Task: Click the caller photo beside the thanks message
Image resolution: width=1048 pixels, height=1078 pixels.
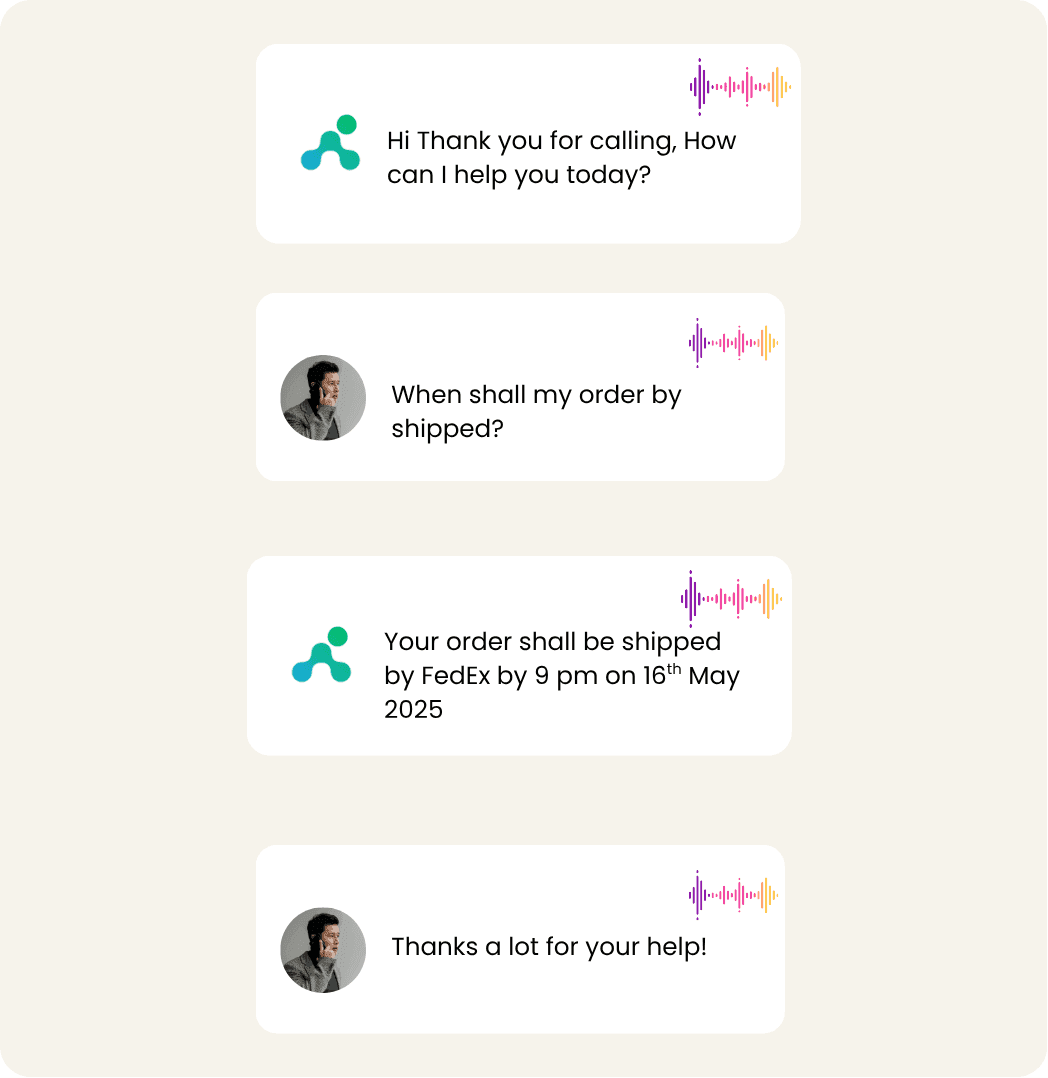Action: pos(323,950)
